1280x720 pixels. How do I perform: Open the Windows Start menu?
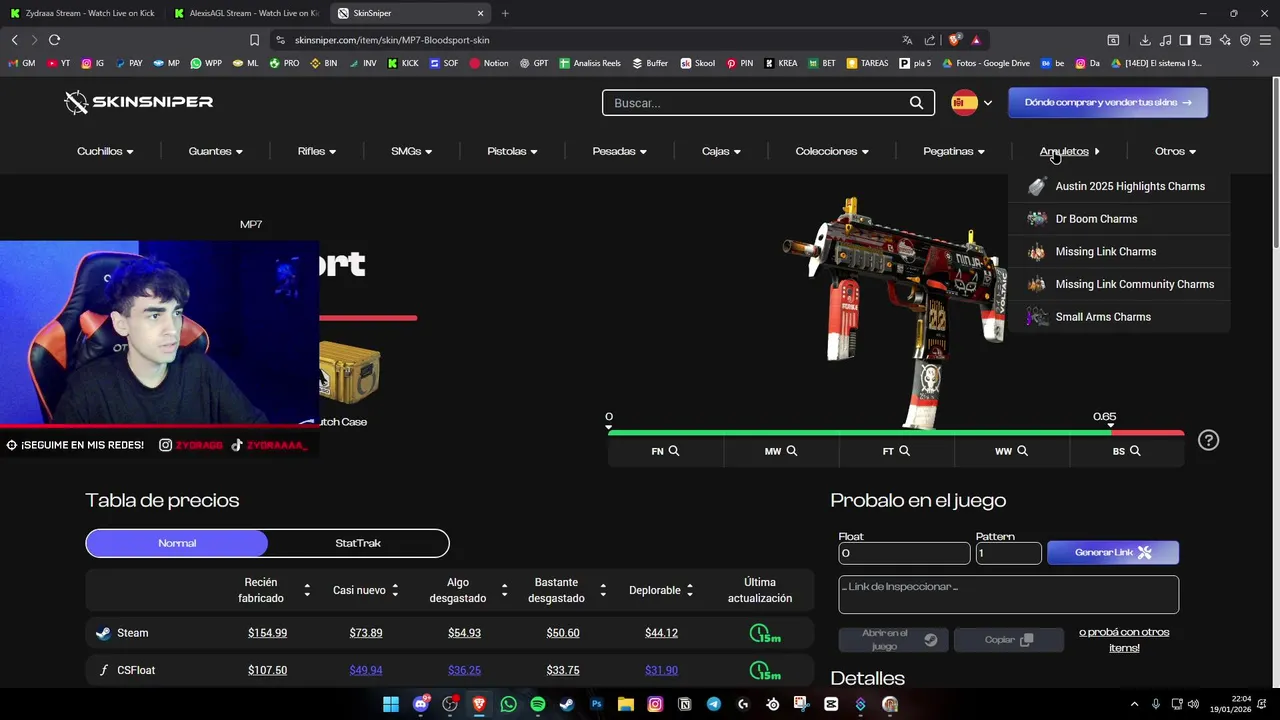click(x=391, y=704)
